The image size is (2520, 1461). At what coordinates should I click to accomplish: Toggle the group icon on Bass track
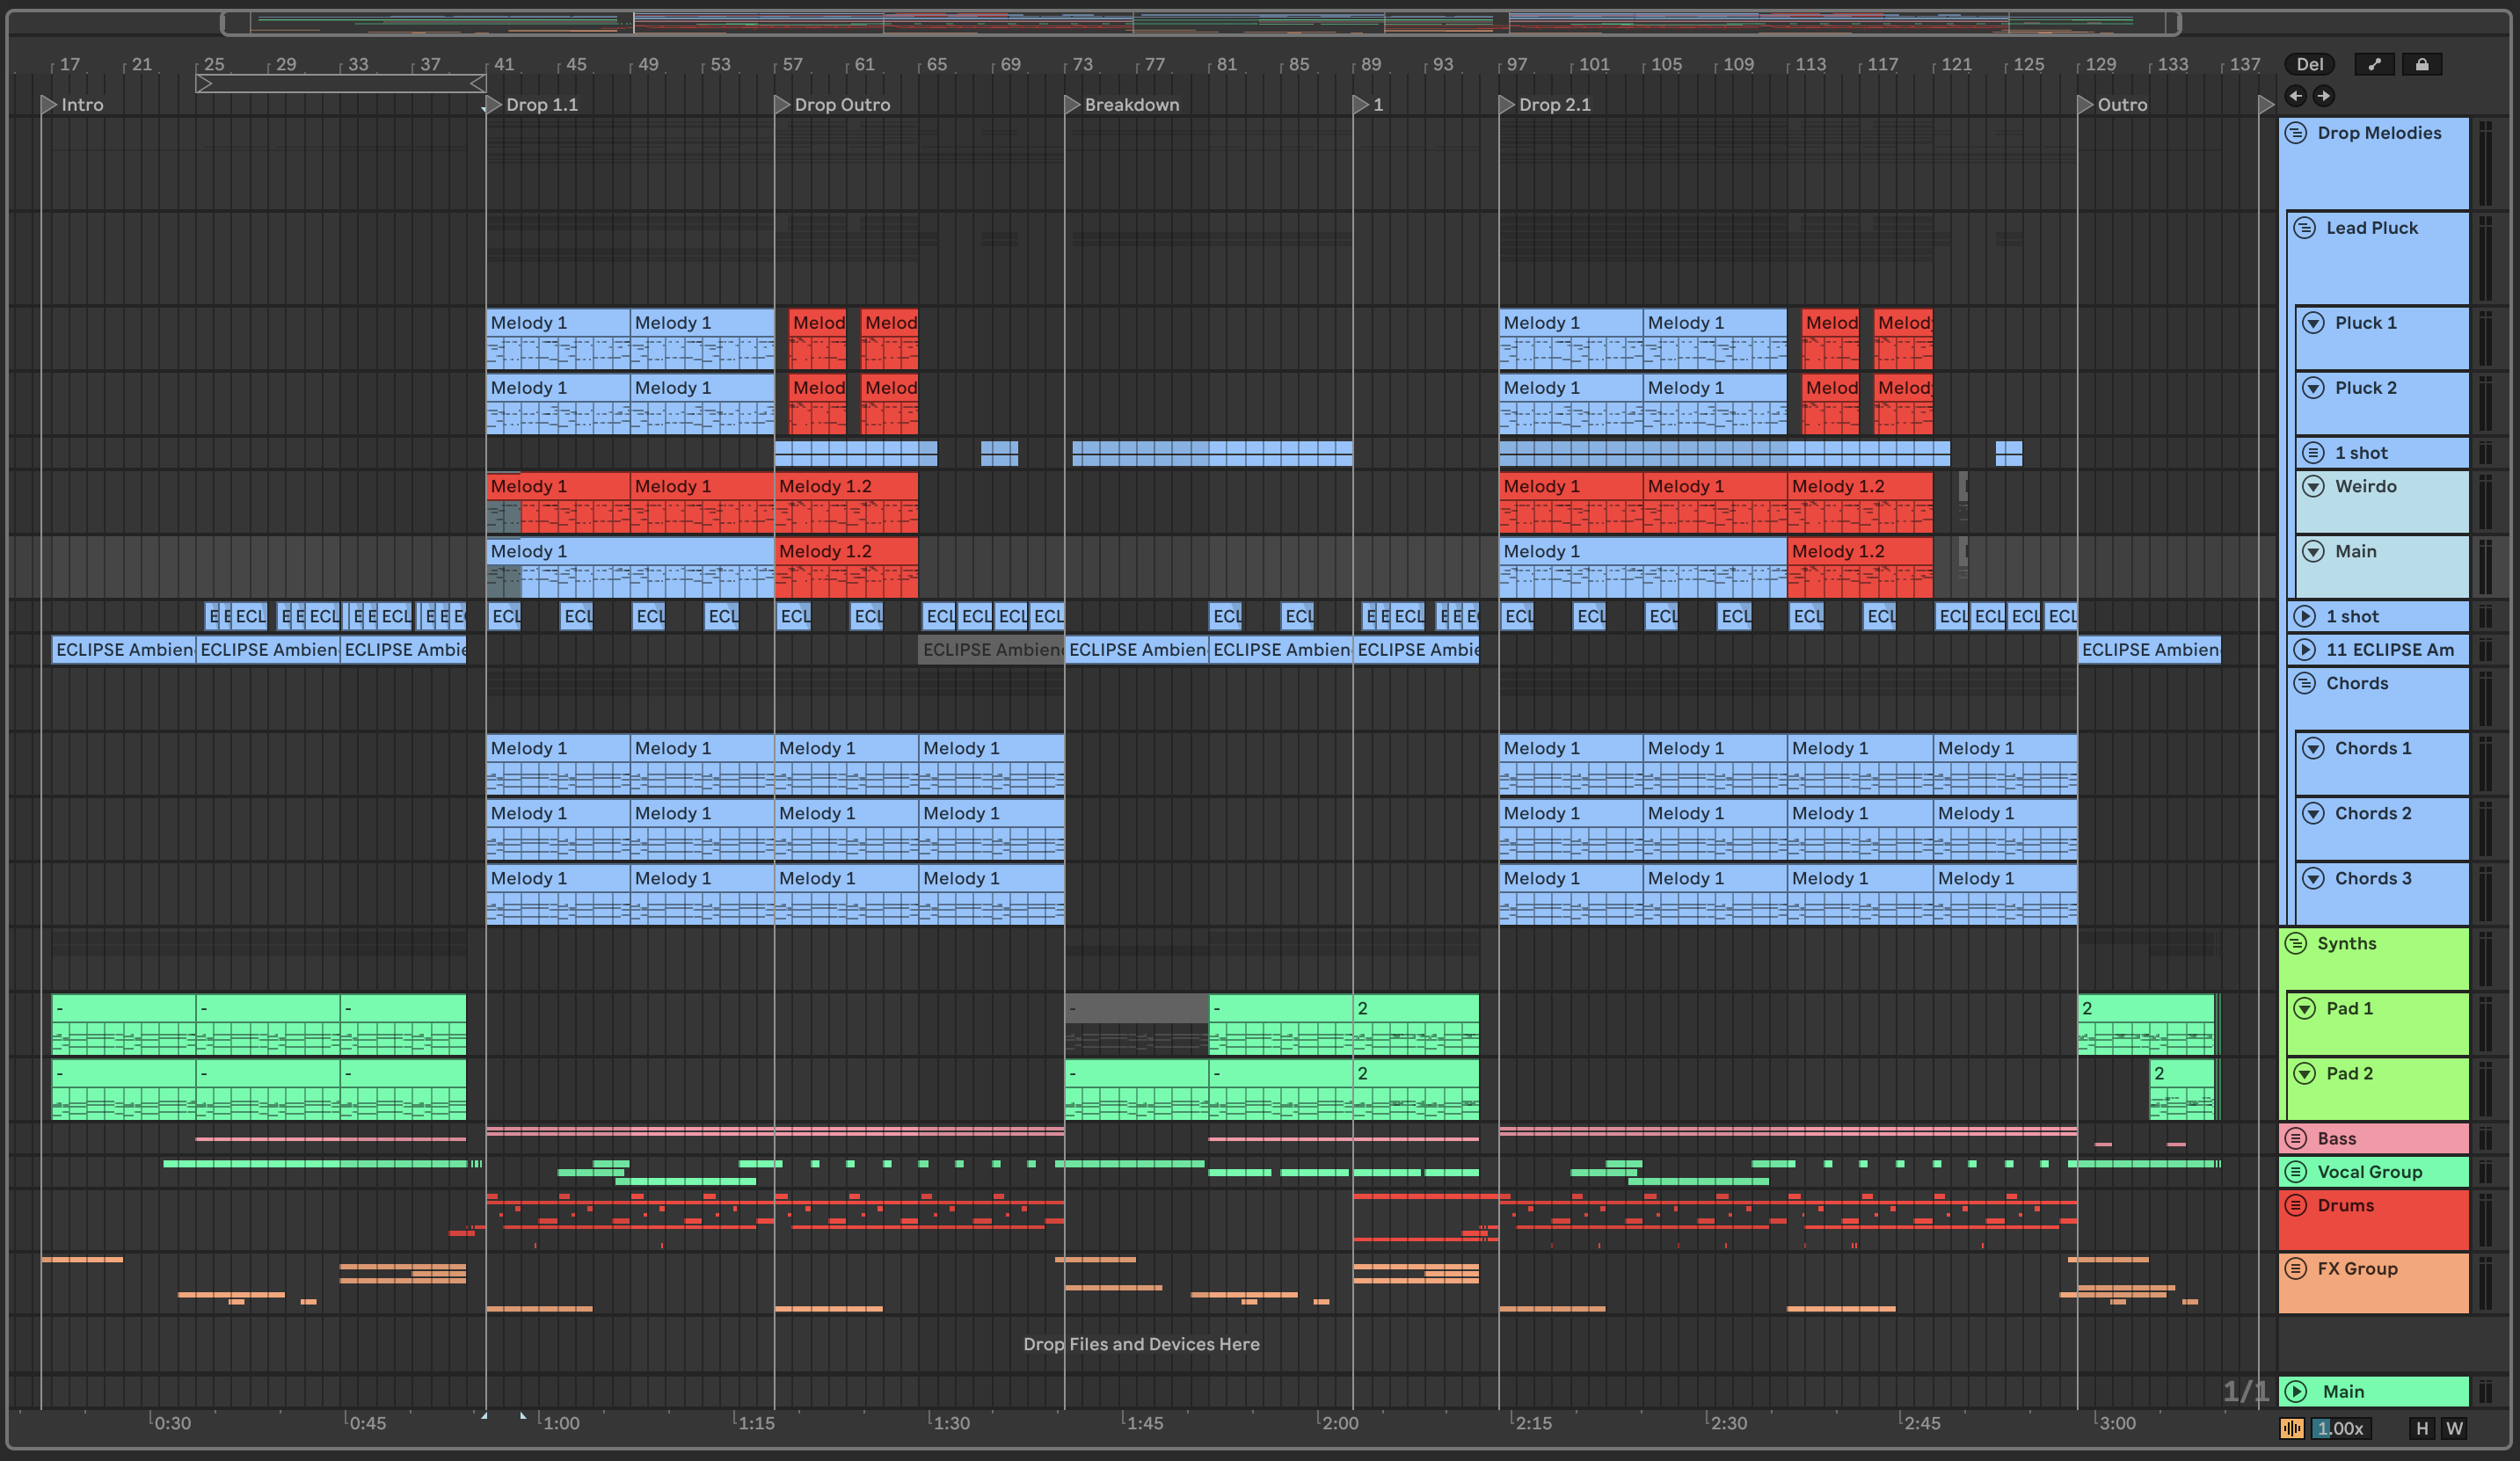click(x=2296, y=1138)
